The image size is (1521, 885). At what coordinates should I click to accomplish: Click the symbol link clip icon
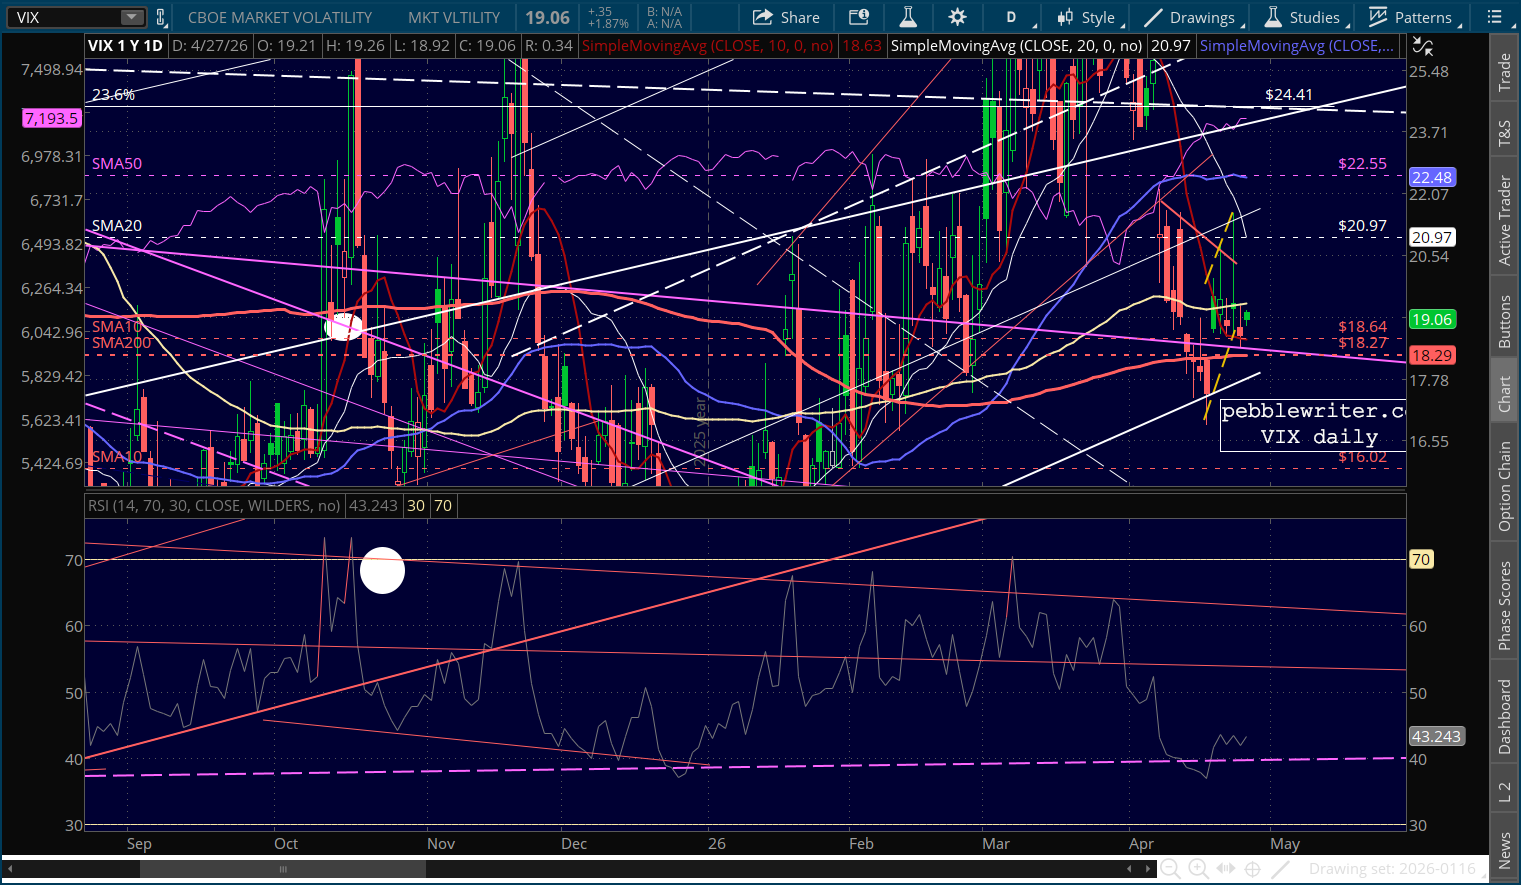[160, 17]
